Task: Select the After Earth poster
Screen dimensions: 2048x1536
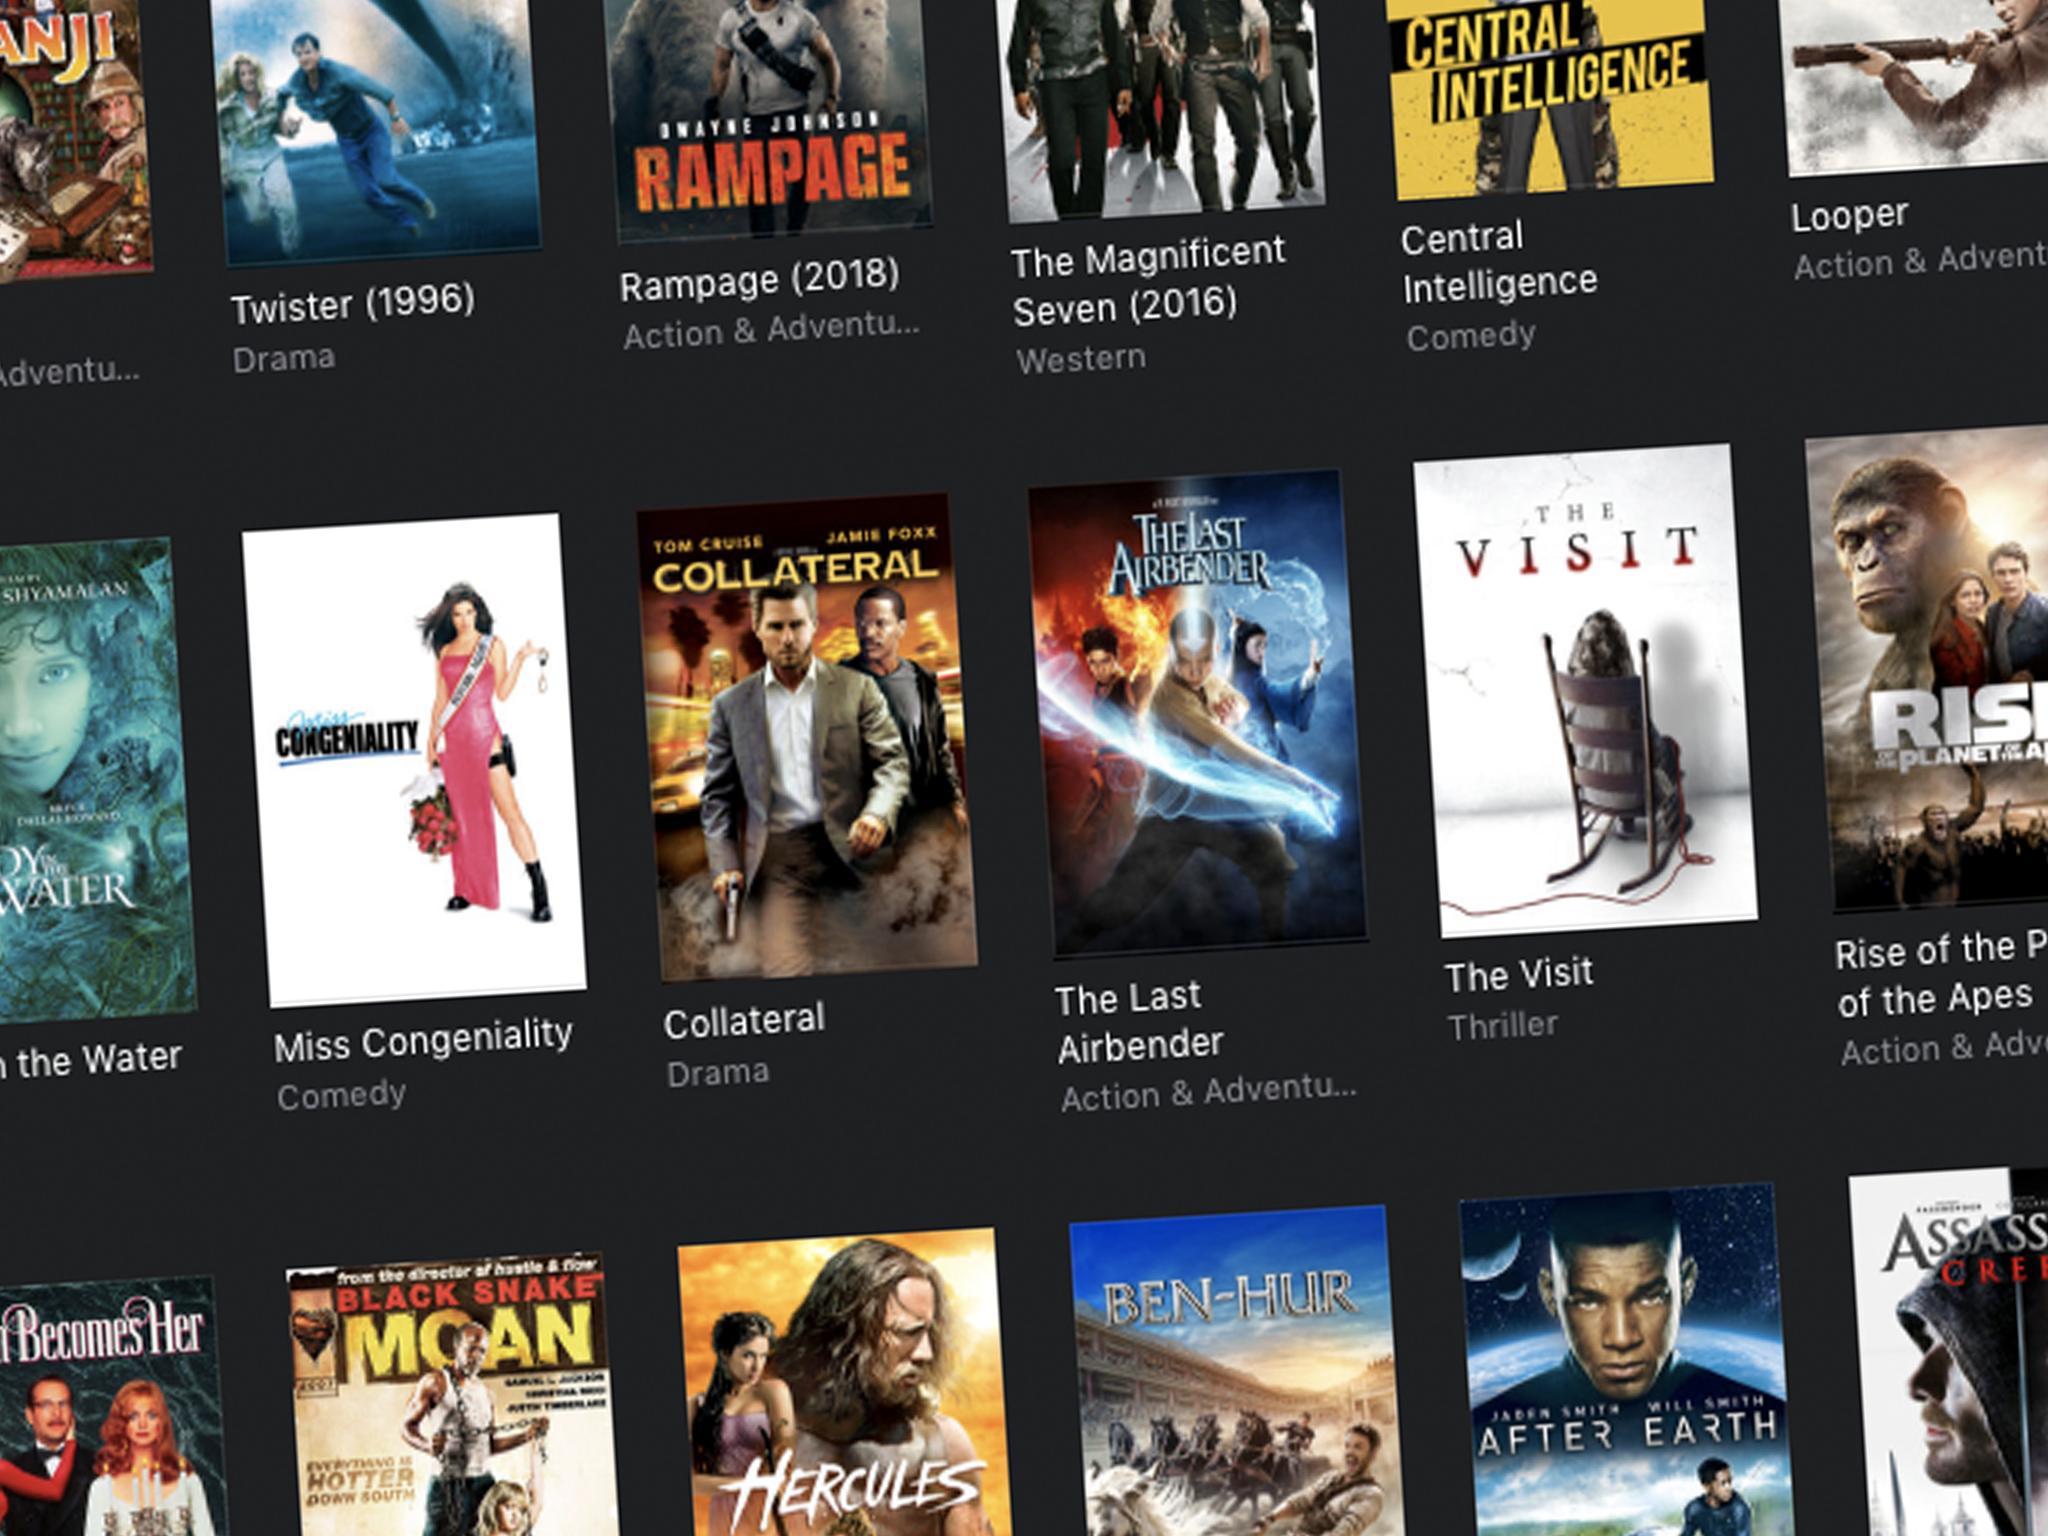Action: (x=1625, y=1360)
